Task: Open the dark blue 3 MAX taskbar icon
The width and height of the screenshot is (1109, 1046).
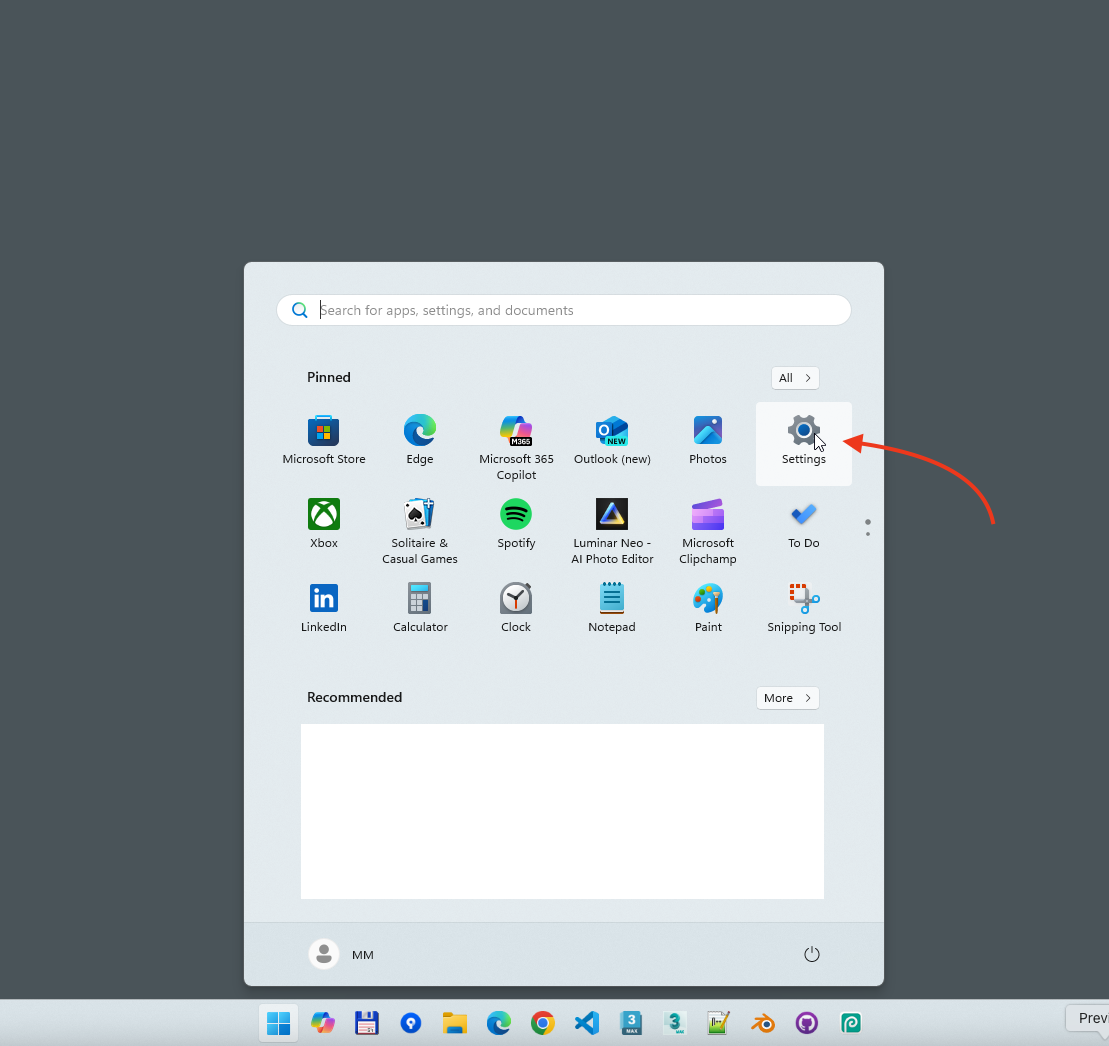Action: (631, 1023)
